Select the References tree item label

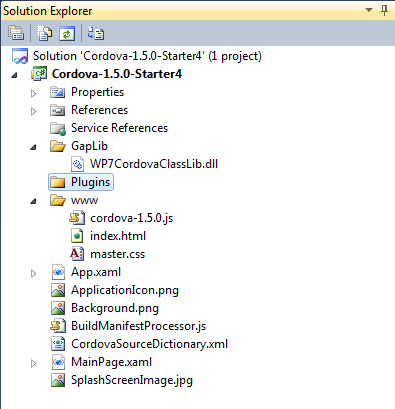click(99, 110)
